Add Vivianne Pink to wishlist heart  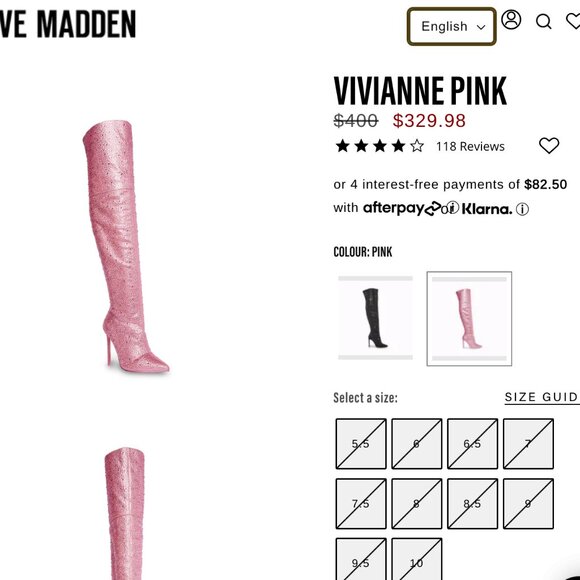click(x=549, y=145)
